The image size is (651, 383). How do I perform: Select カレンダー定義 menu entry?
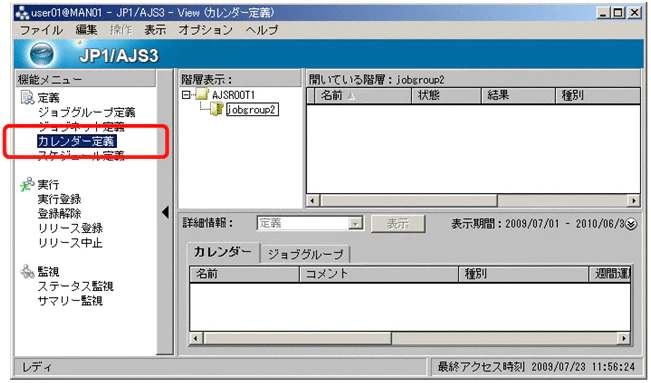point(76,141)
